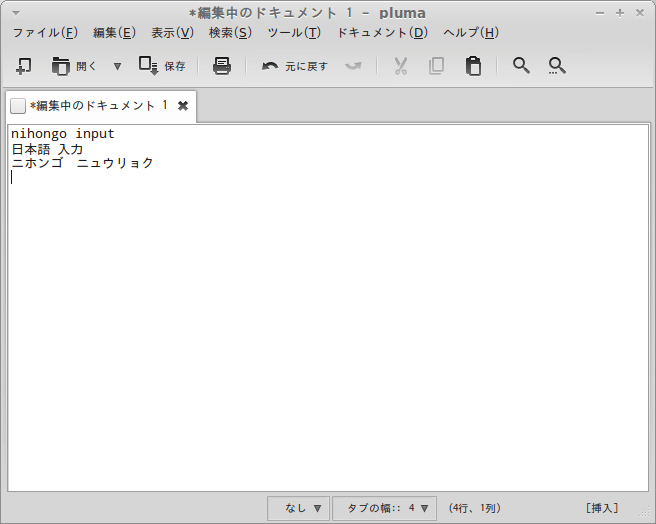Screen dimensions: 656x524
Task: Click the print icon in toolbar
Action: click(x=222, y=66)
